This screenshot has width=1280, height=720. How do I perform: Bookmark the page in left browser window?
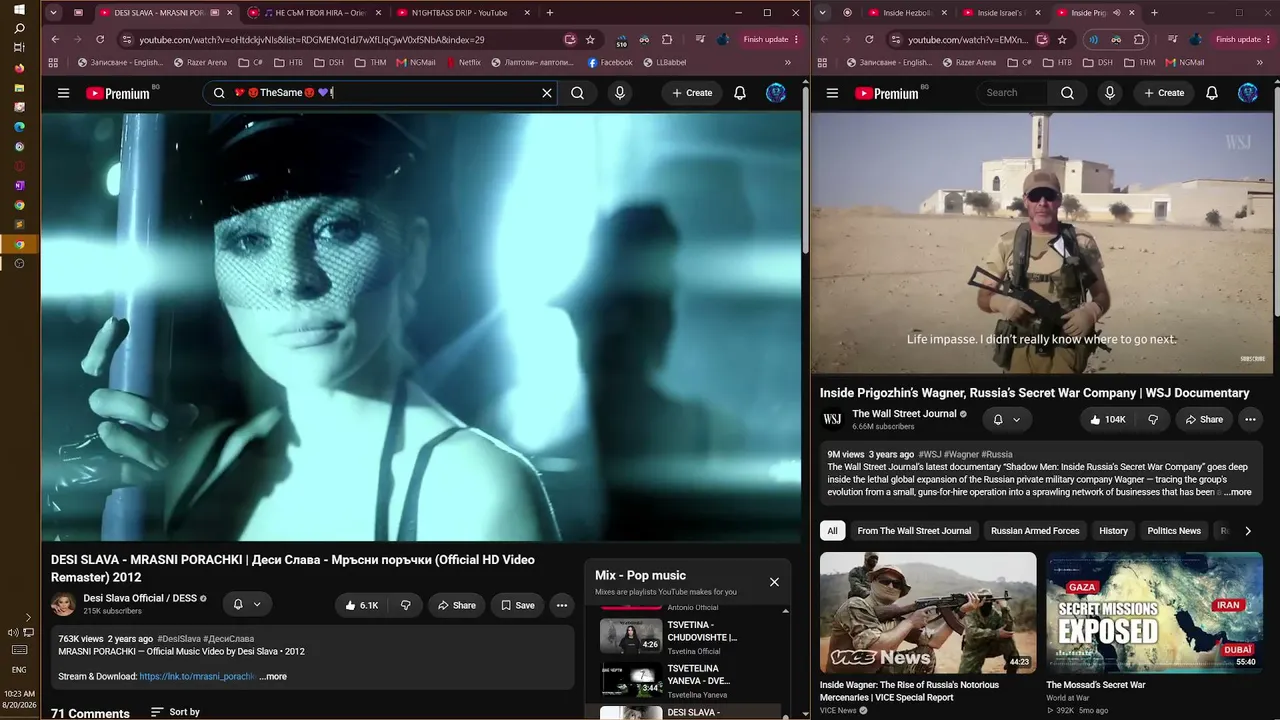pyautogui.click(x=590, y=40)
